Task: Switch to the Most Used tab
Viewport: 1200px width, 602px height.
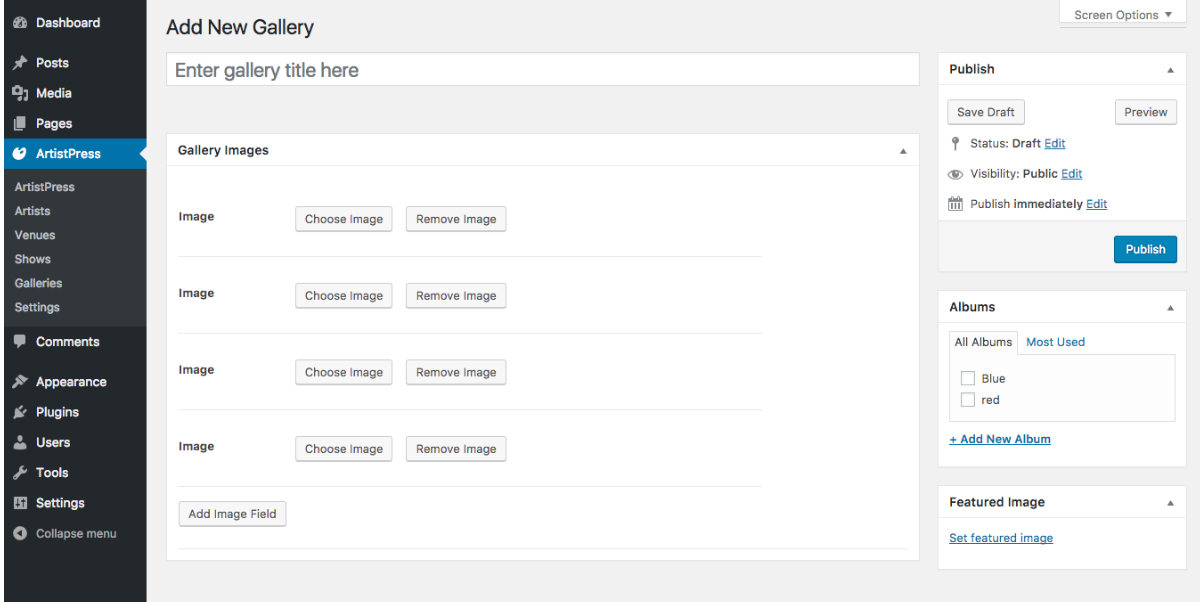Action: pos(1055,342)
